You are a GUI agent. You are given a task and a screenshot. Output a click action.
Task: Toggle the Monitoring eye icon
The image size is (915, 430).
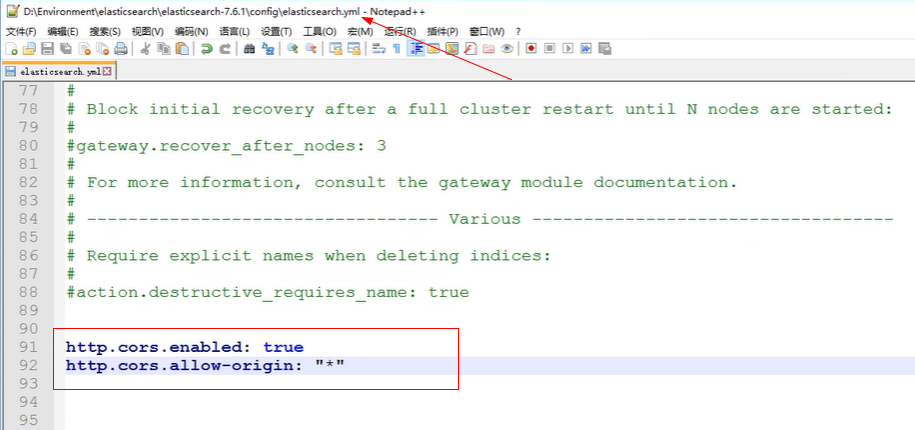point(507,49)
